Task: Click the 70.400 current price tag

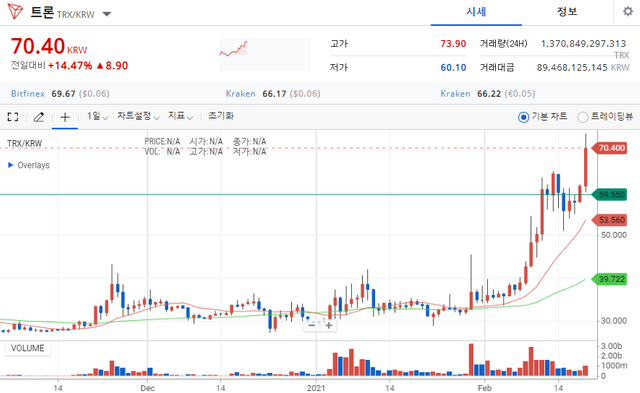Action: pyautogui.click(x=609, y=148)
